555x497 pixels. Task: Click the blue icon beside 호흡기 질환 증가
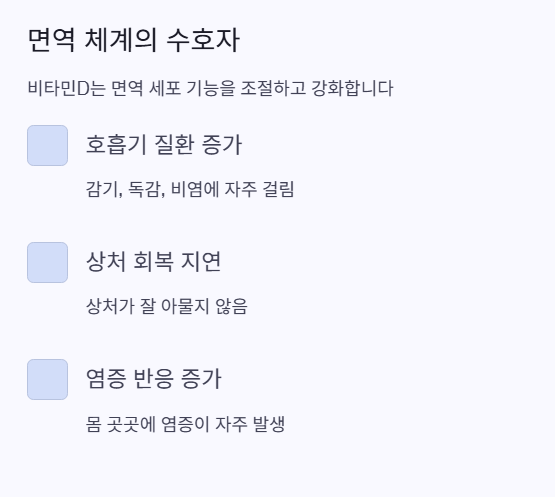click(47, 145)
